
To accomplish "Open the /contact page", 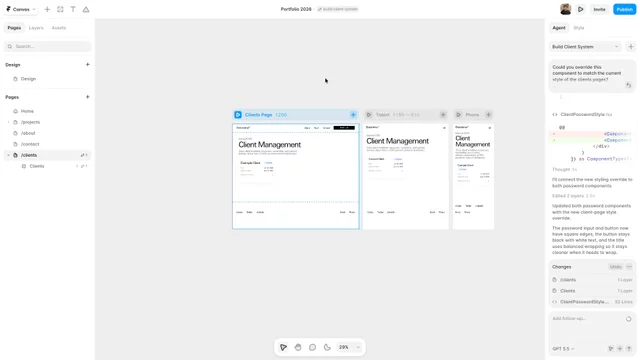I will coord(30,144).
